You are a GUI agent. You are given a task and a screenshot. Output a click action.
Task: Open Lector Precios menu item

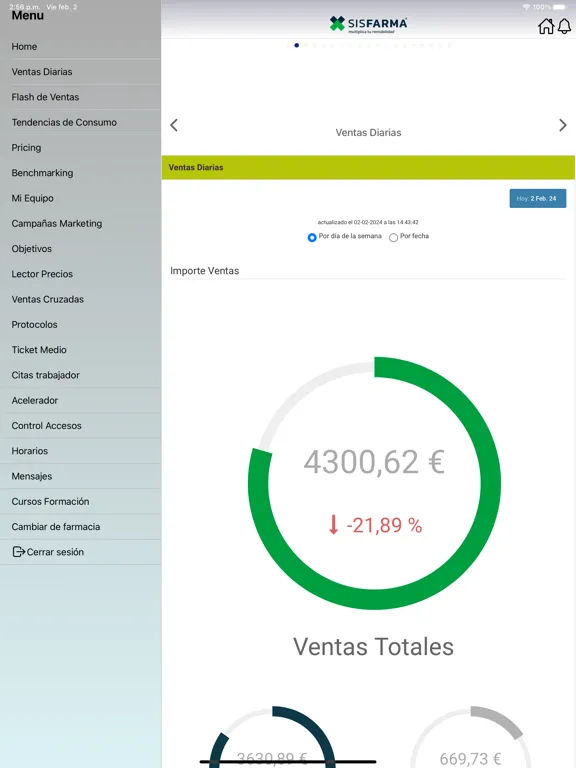click(80, 274)
